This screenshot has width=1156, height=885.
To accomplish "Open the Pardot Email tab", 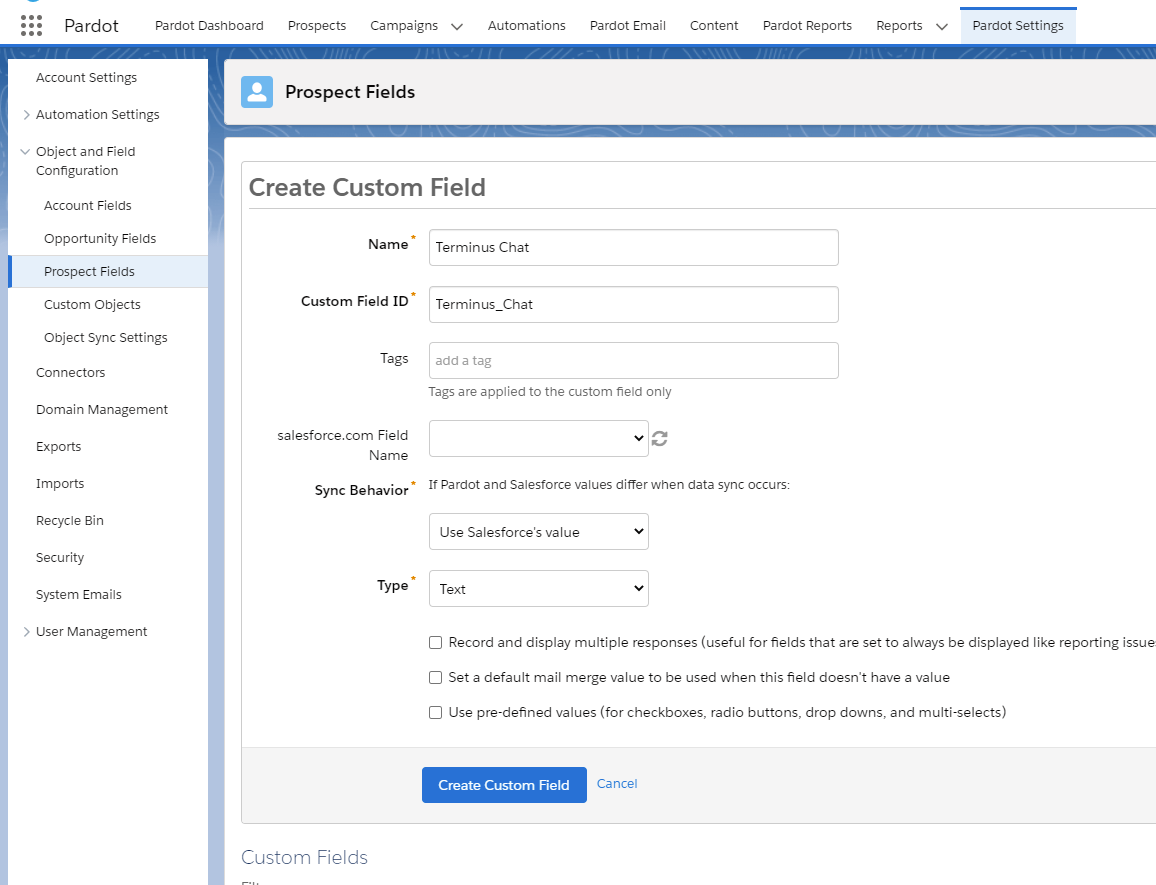I will 627,26.
